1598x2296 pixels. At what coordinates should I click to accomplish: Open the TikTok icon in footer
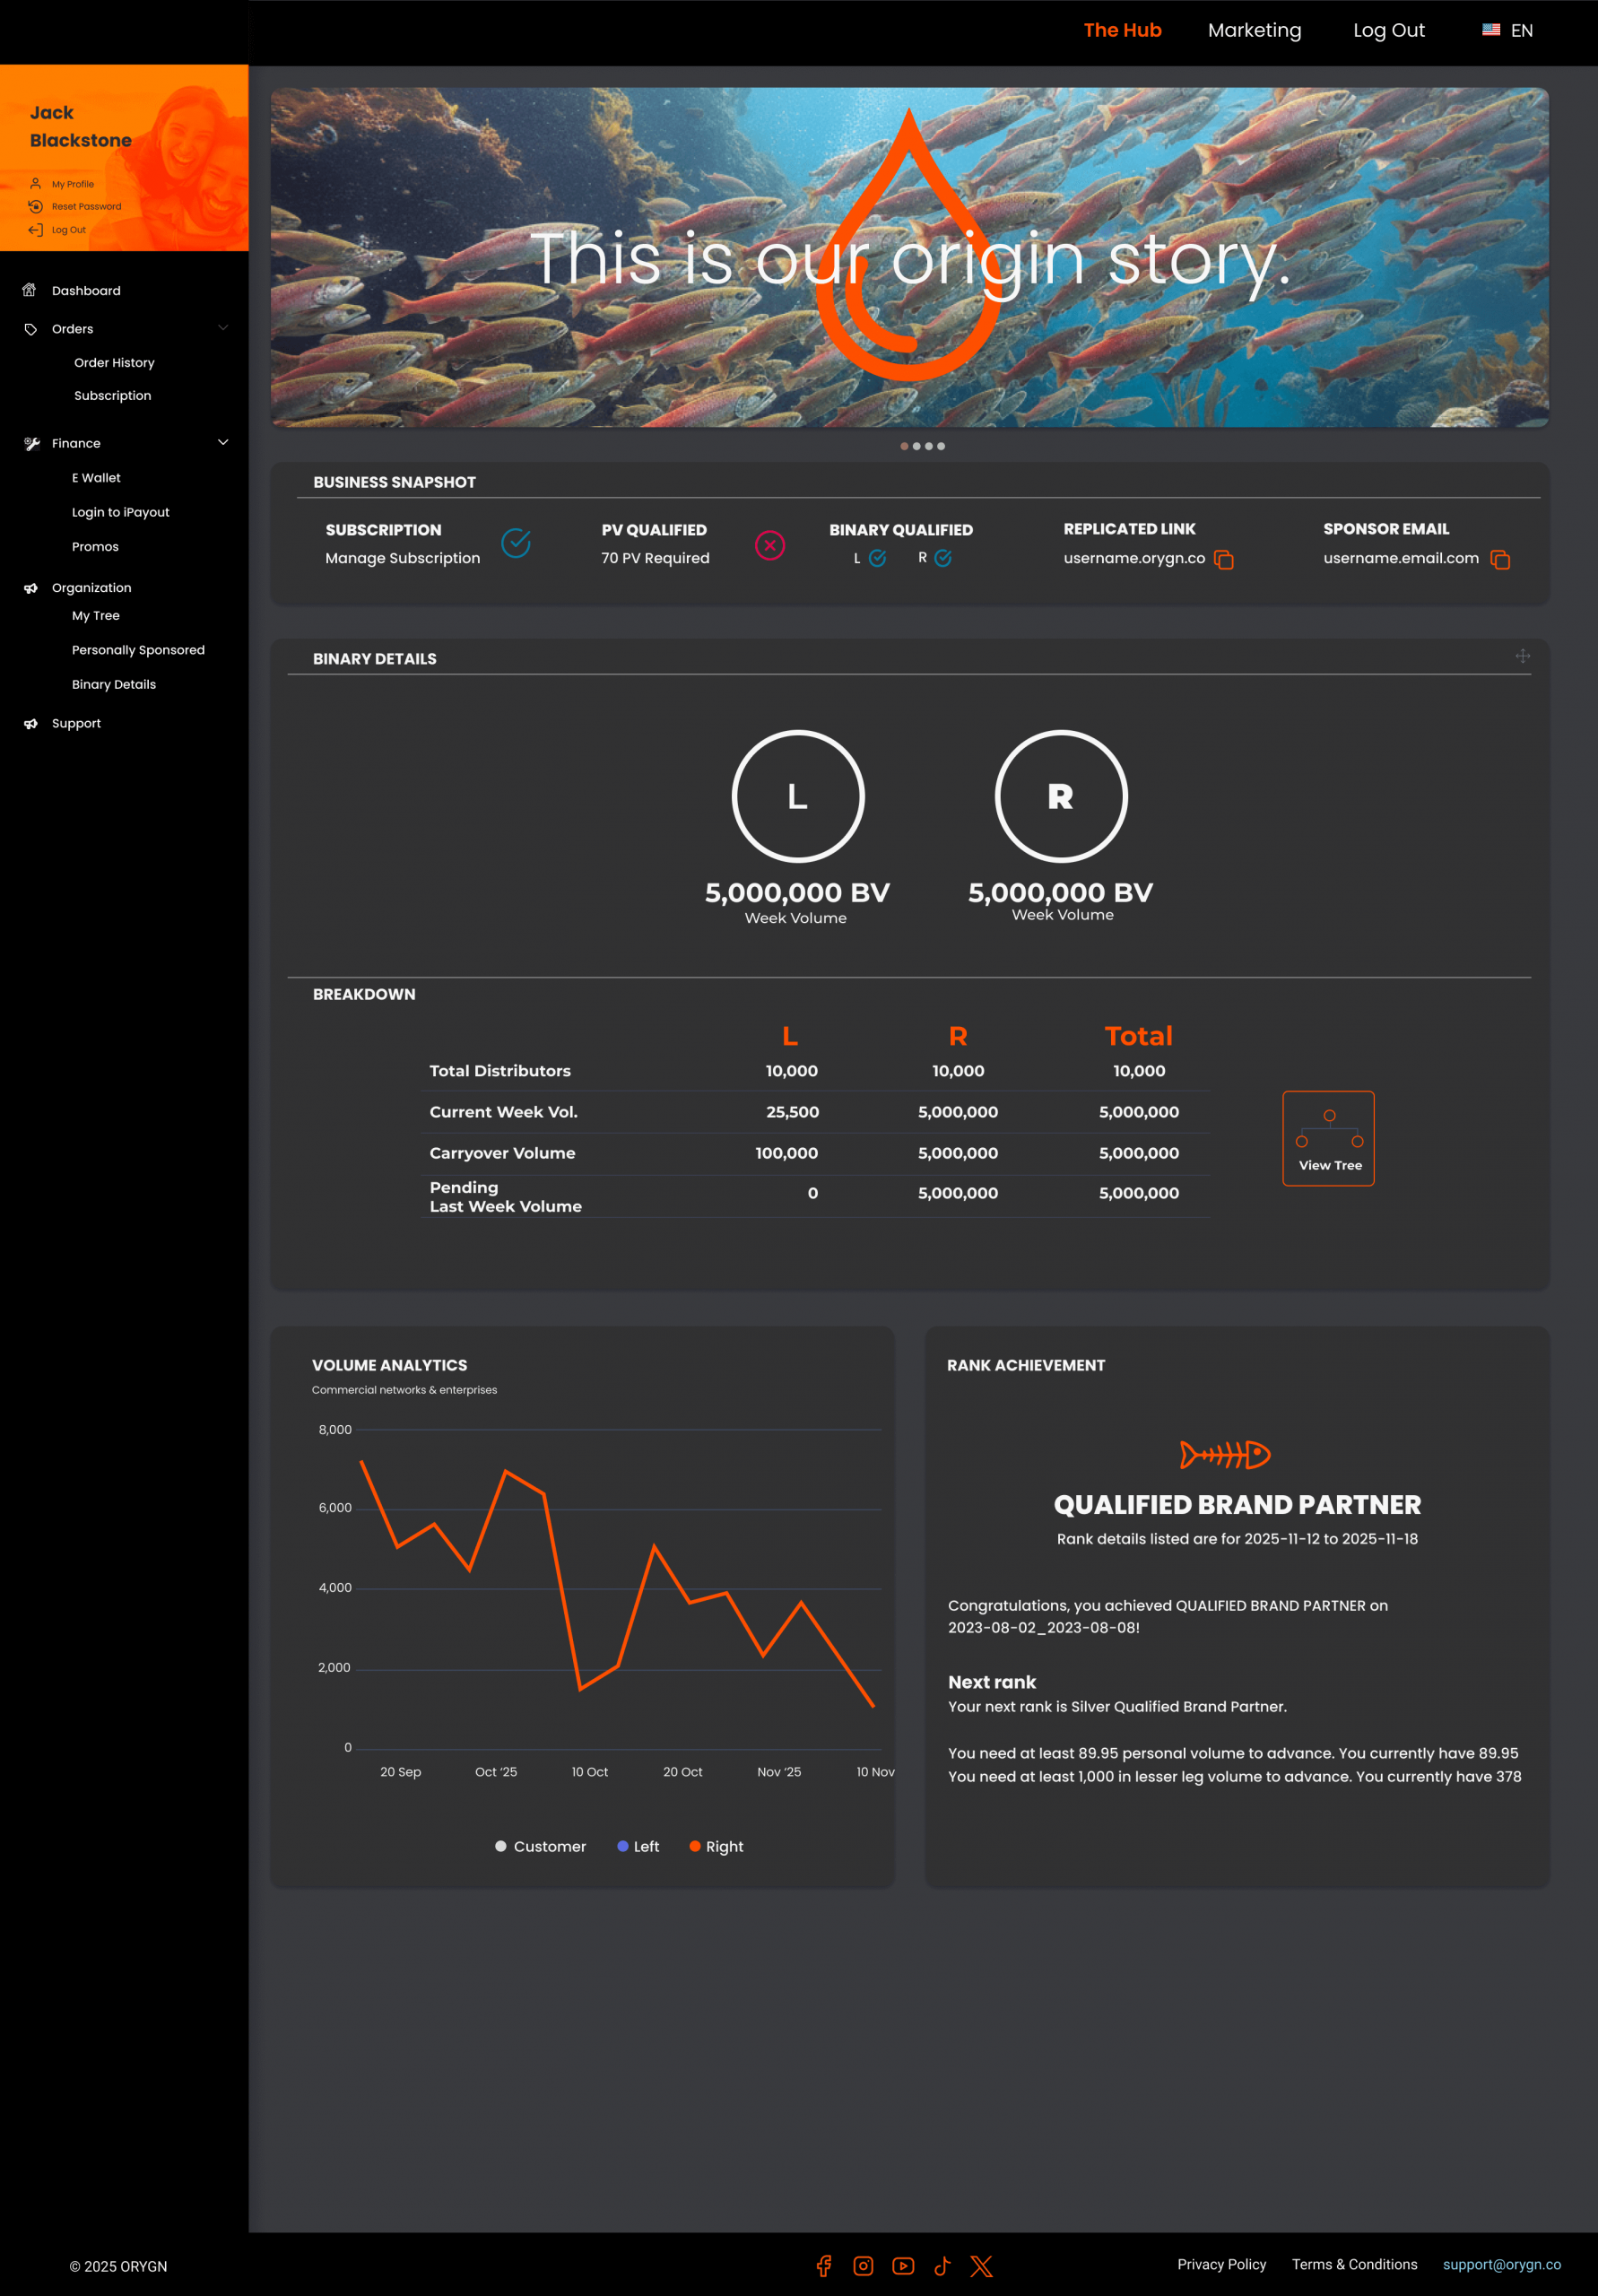pos(942,2266)
